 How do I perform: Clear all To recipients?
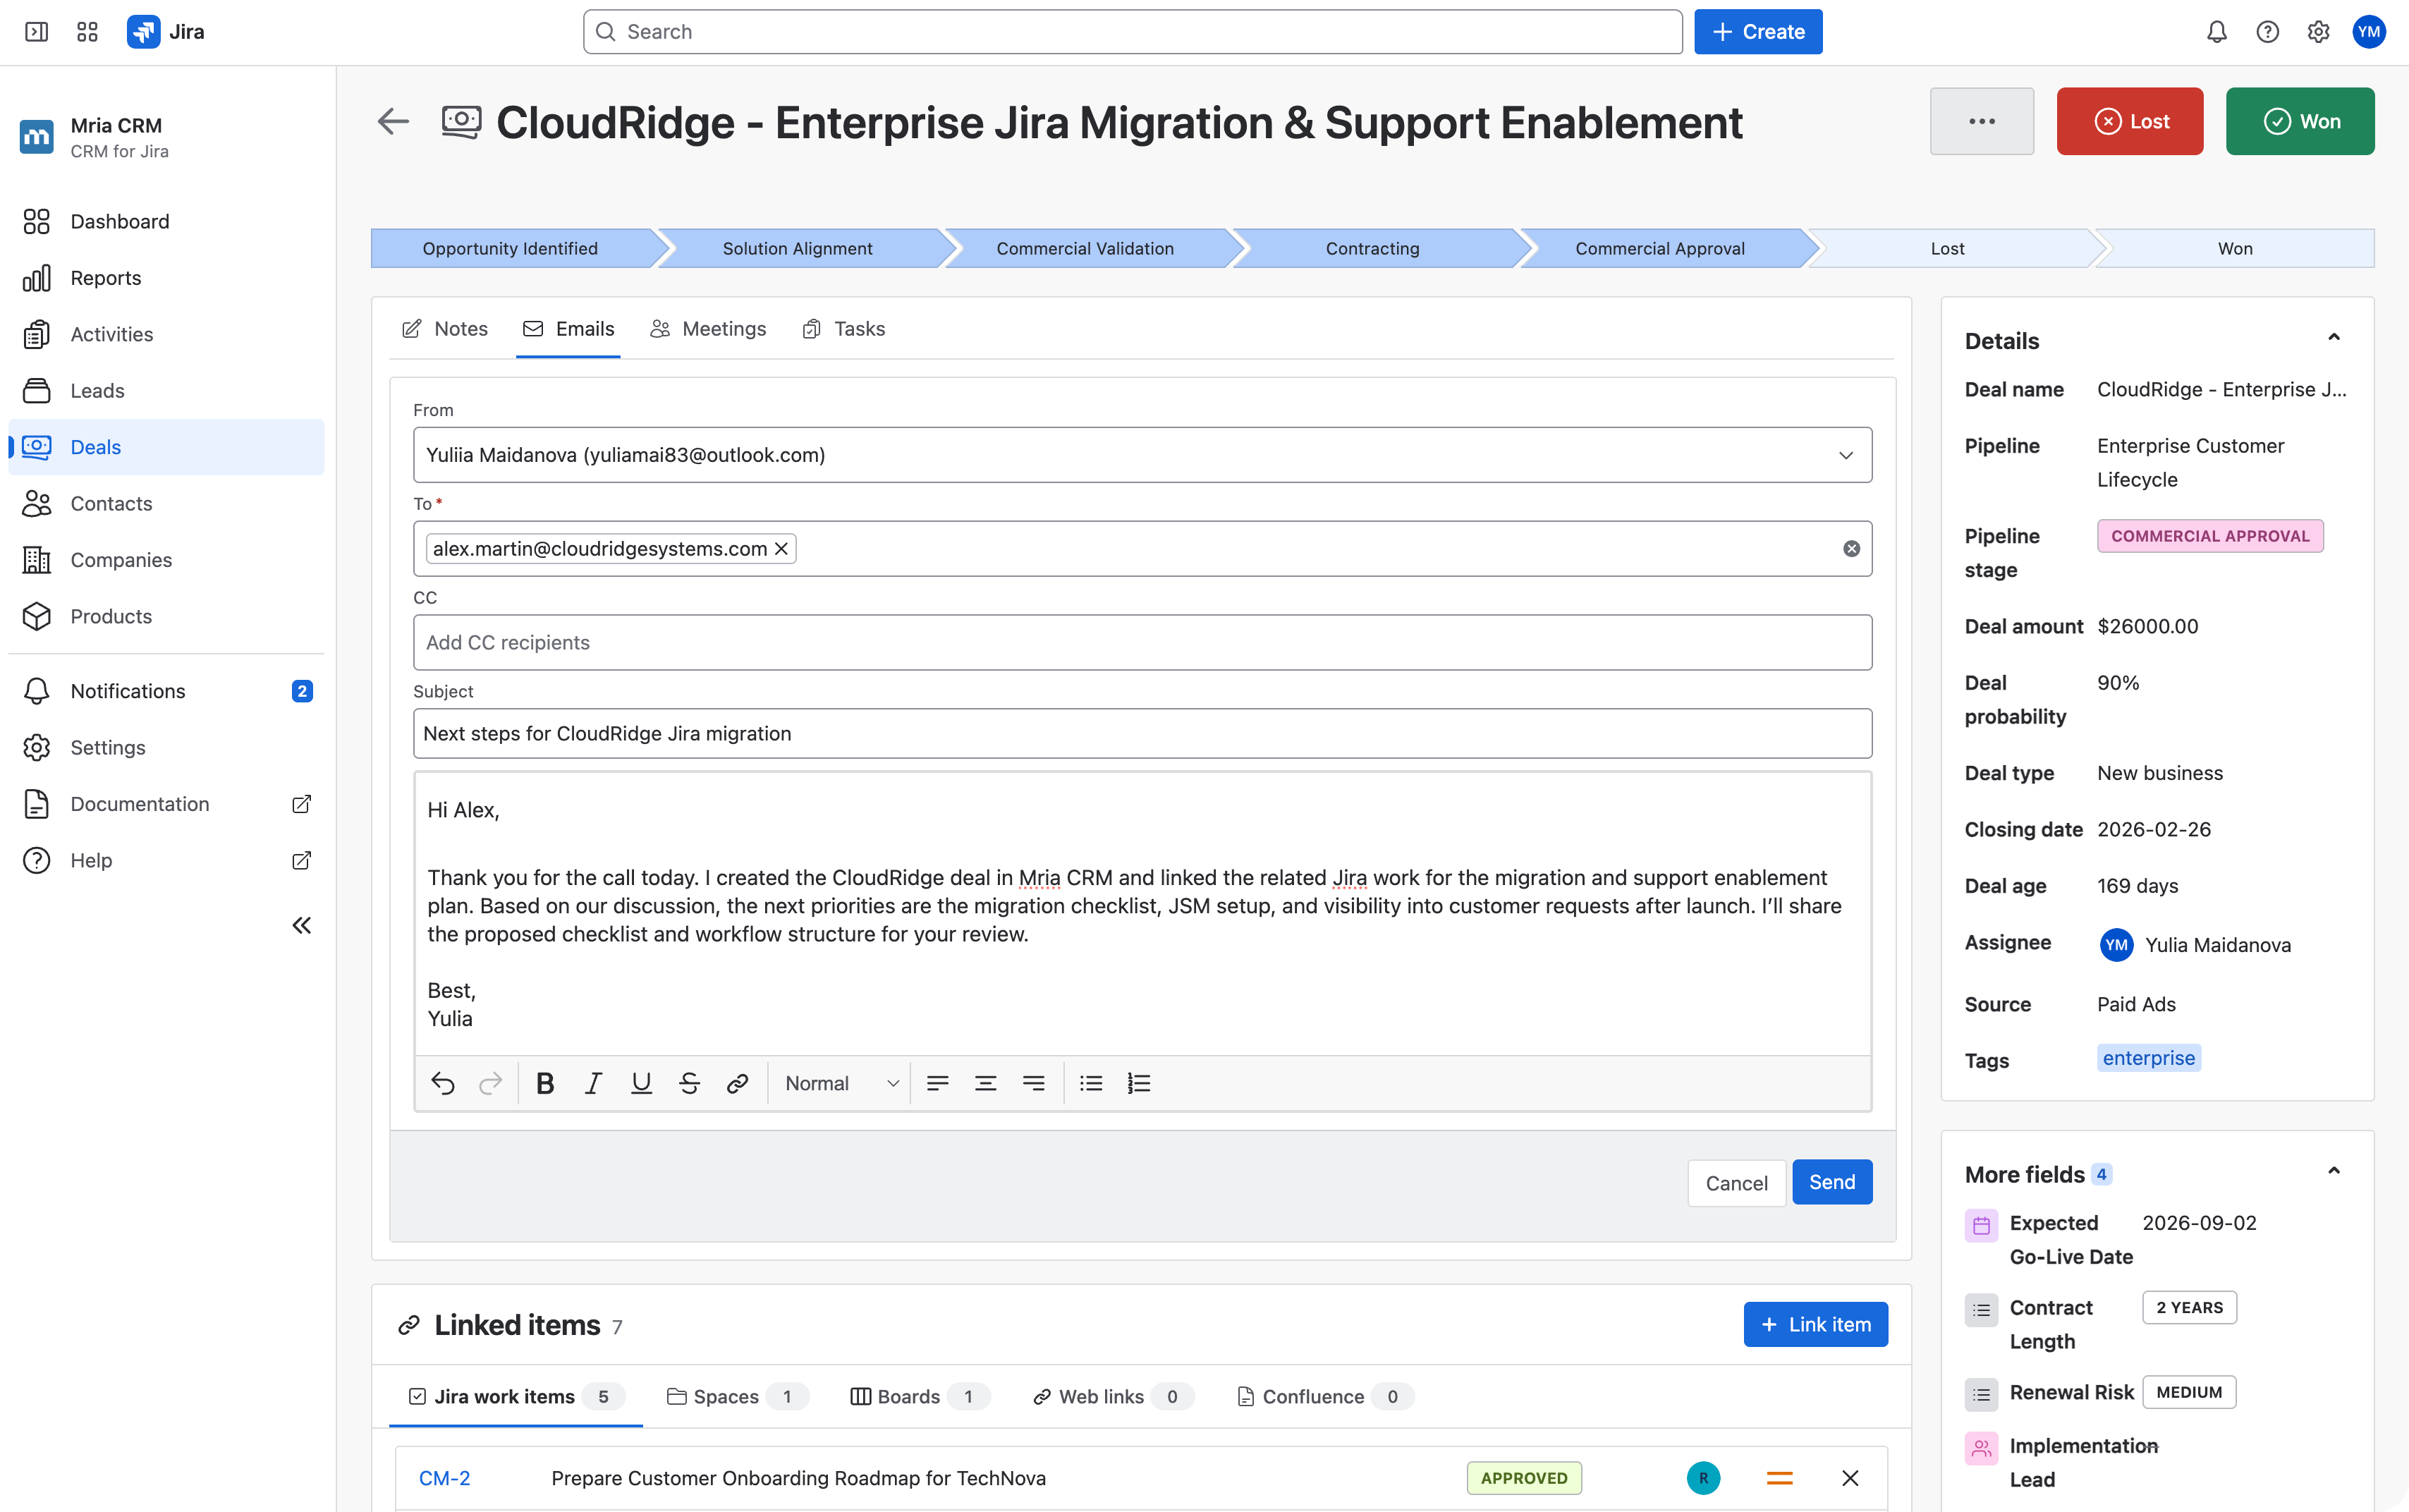click(x=1851, y=548)
